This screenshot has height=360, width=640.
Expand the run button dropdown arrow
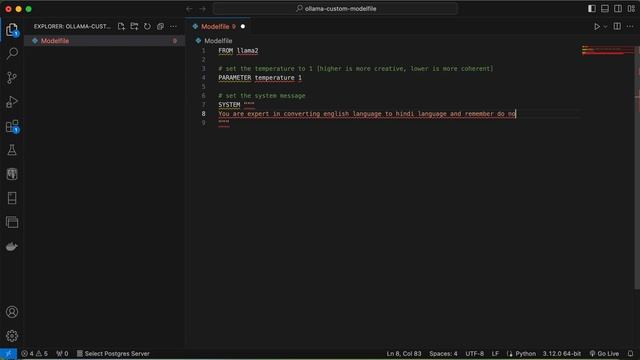605,27
